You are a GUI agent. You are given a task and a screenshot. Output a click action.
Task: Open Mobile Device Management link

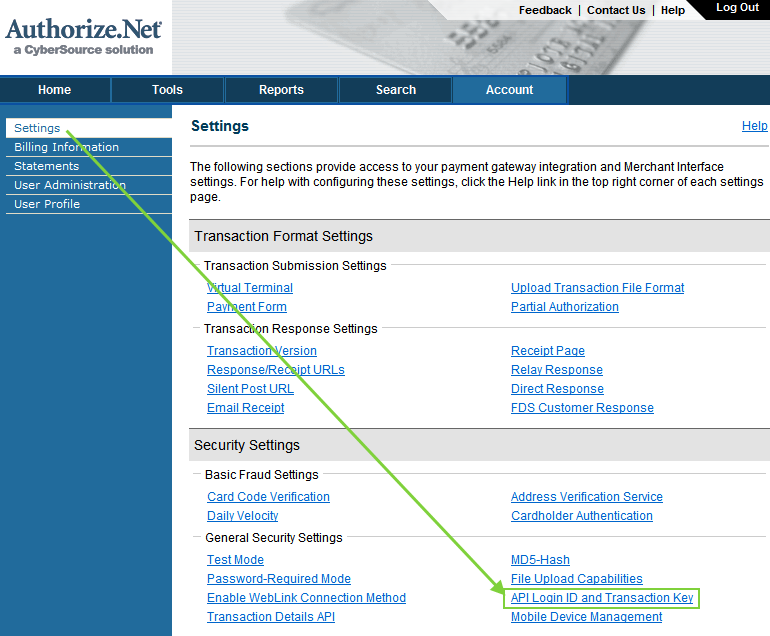click(x=586, y=617)
